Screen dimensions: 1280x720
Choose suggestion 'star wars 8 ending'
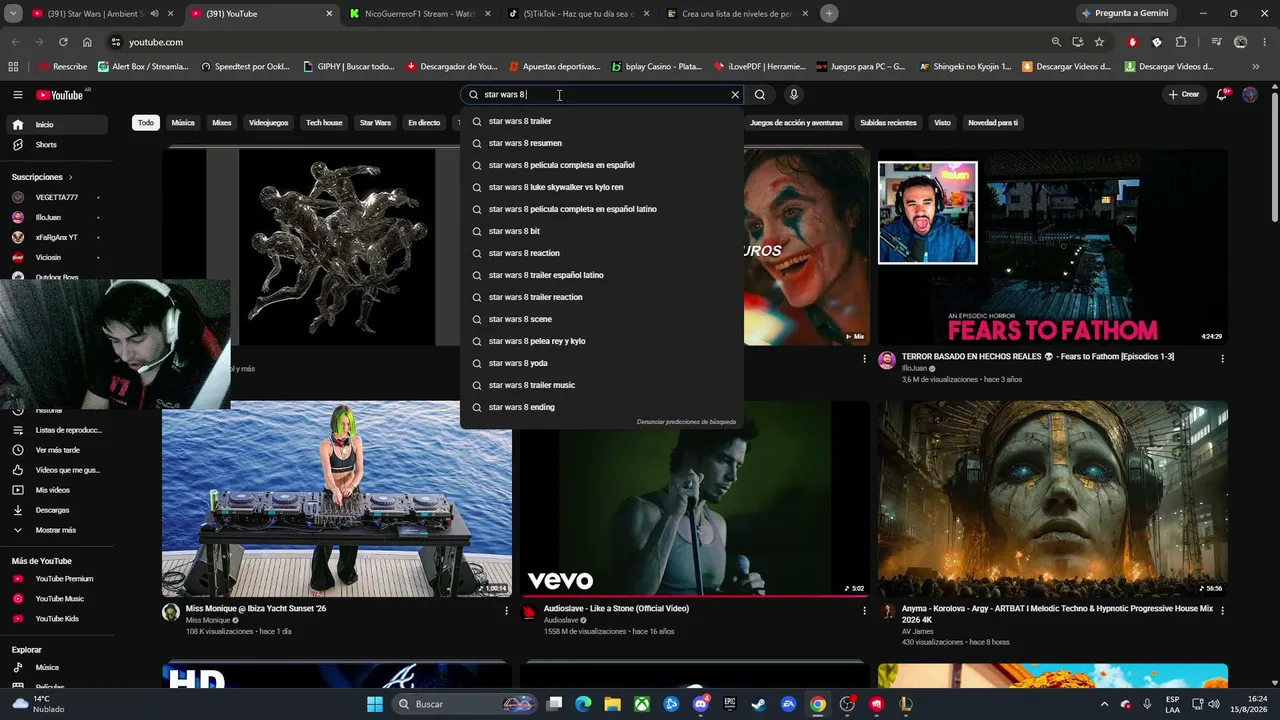[x=602, y=407]
